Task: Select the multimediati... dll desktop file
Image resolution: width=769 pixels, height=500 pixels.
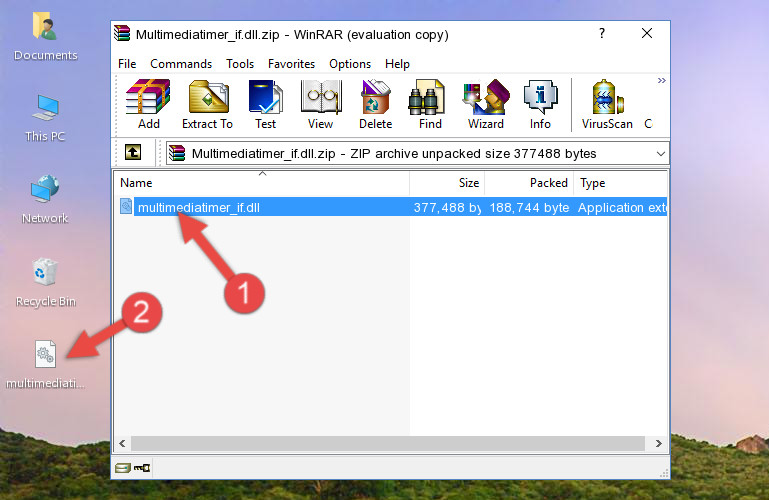Action: click(x=45, y=365)
